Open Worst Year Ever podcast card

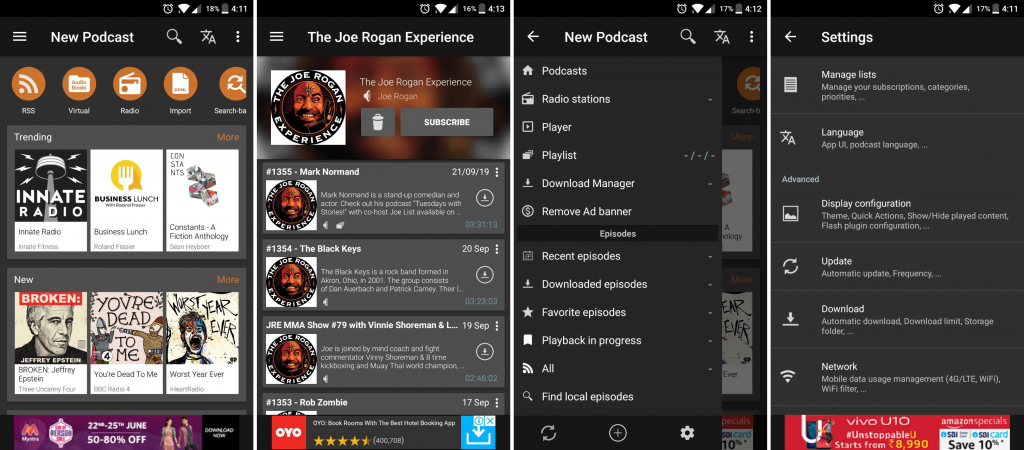click(202, 343)
